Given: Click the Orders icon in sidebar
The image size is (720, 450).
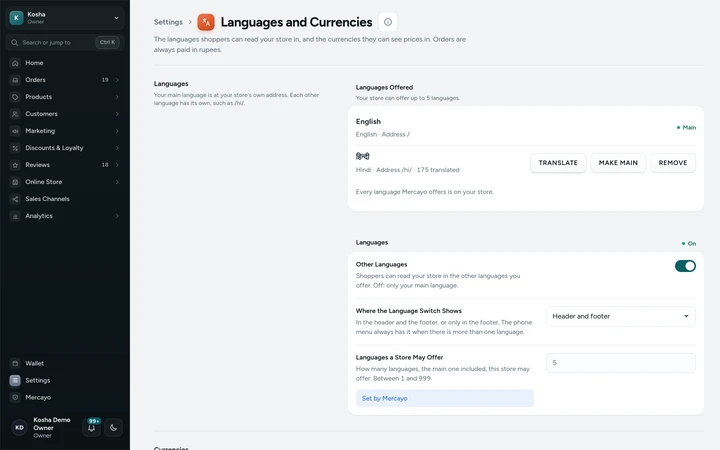Looking at the screenshot, I should point(15,80).
